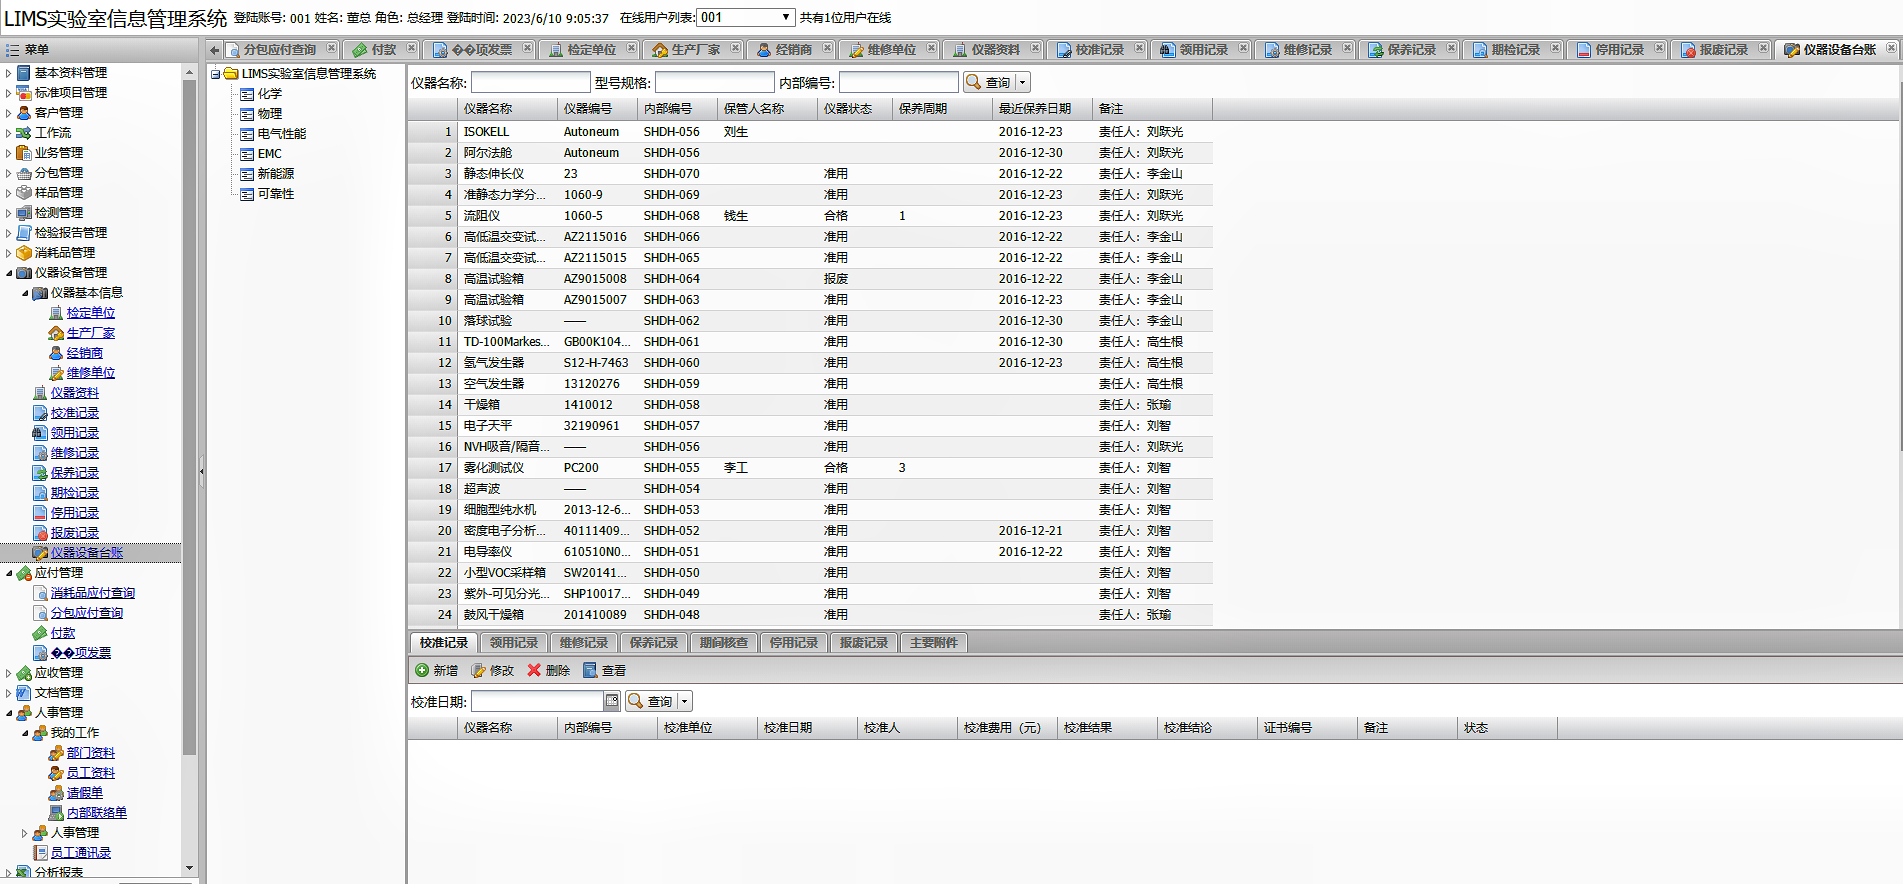Image resolution: width=1903 pixels, height=884 pixels.
Task: Open the 内部联络单 link
Action: (x=97, y=813)
